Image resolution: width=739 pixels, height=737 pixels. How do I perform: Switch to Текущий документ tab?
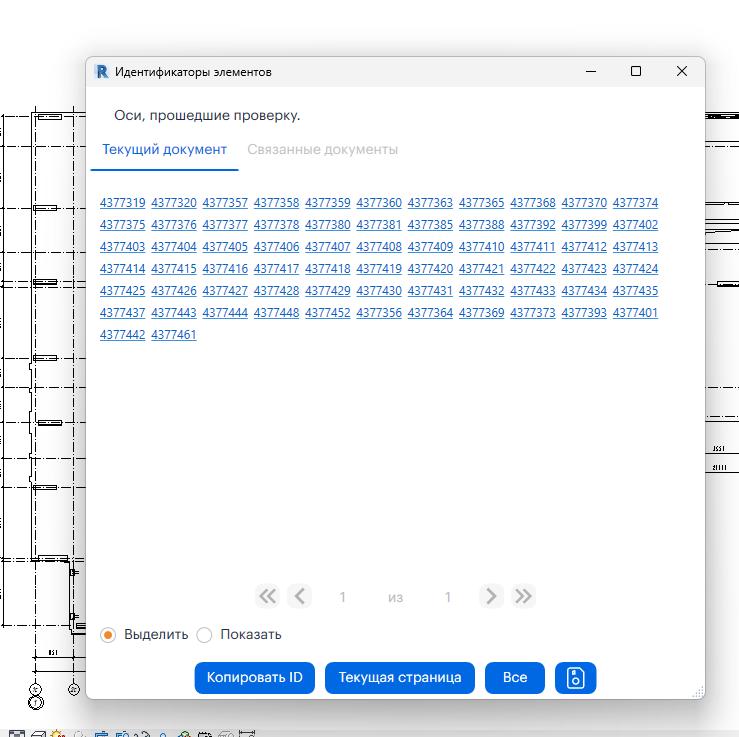click(164, 149)
